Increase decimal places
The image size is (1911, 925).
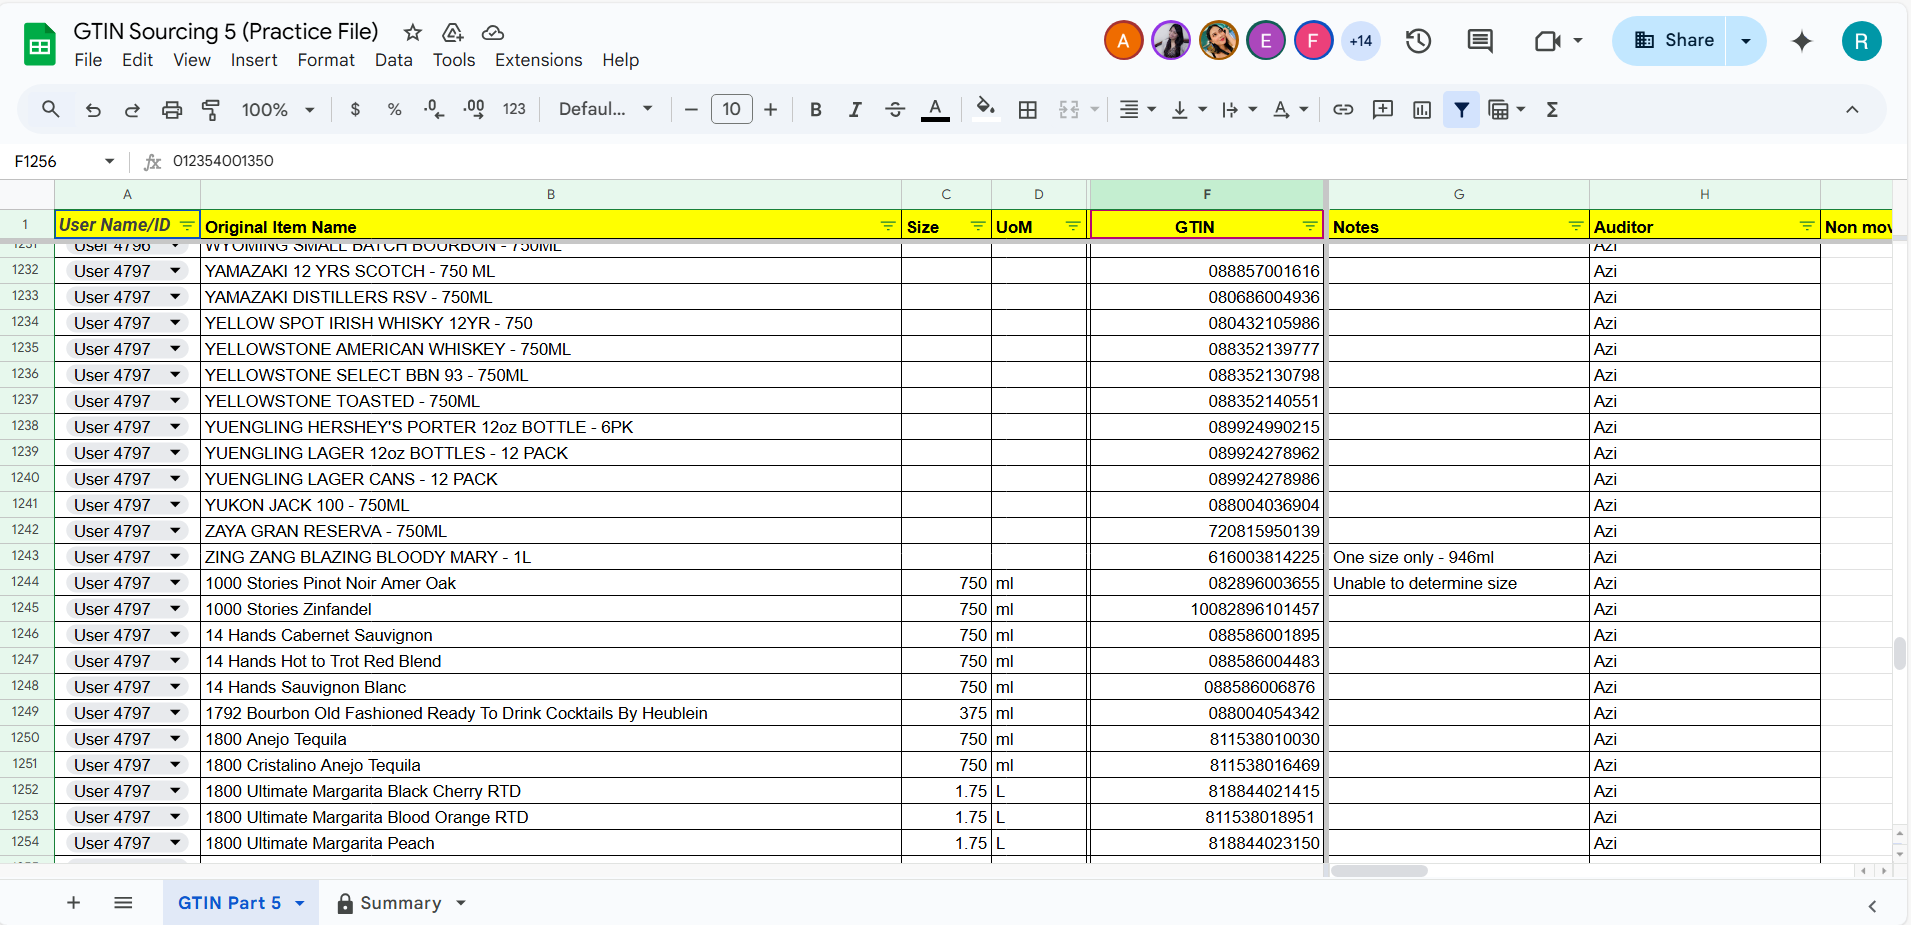point(474,110)
